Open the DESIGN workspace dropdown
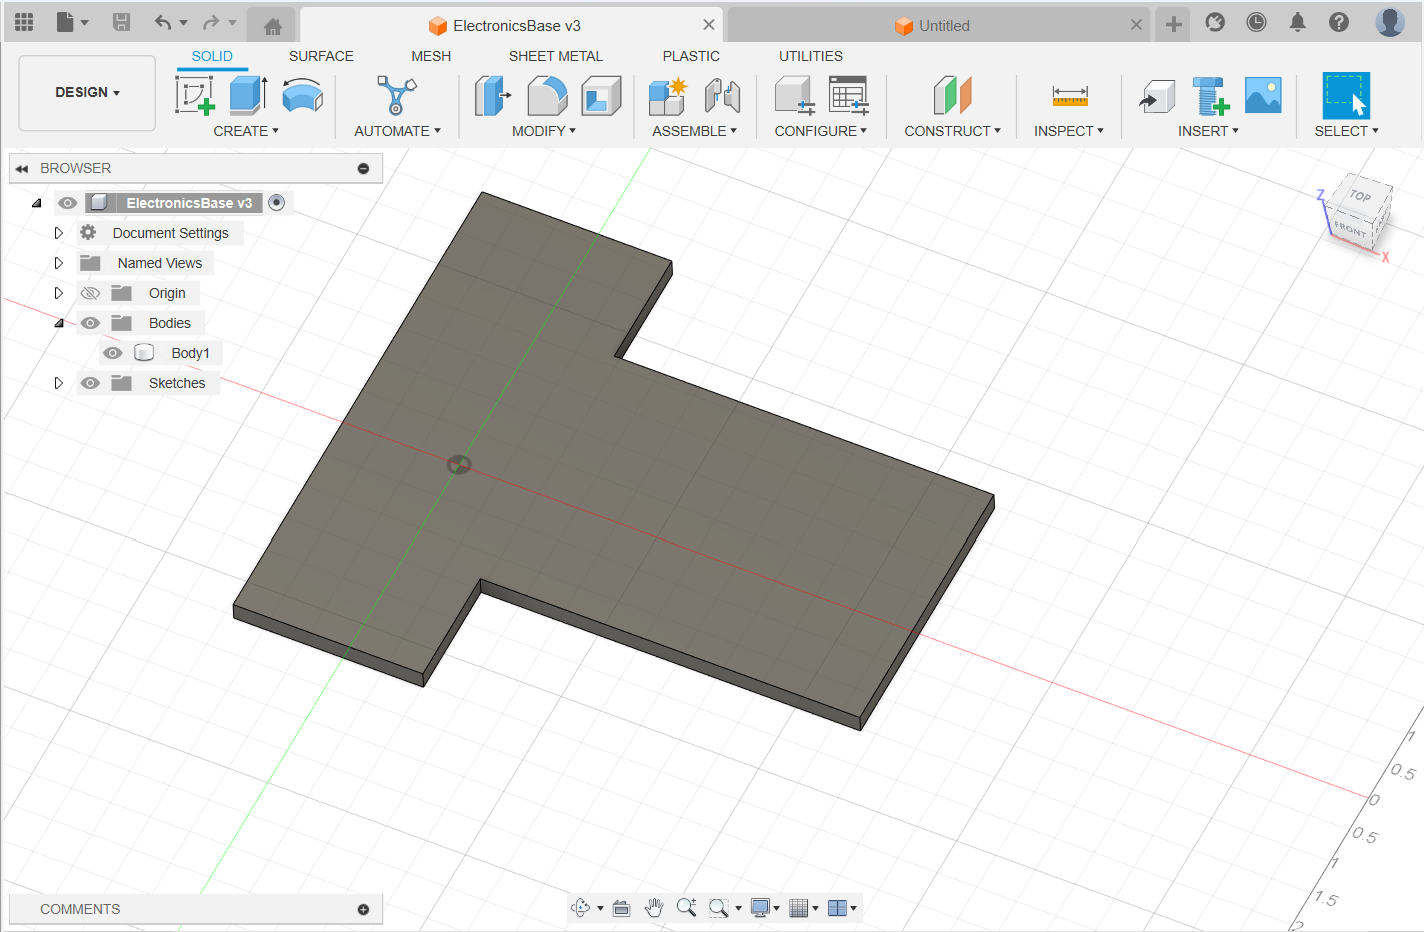Screen dimensions: 1424x932 [x=87, y=92]
